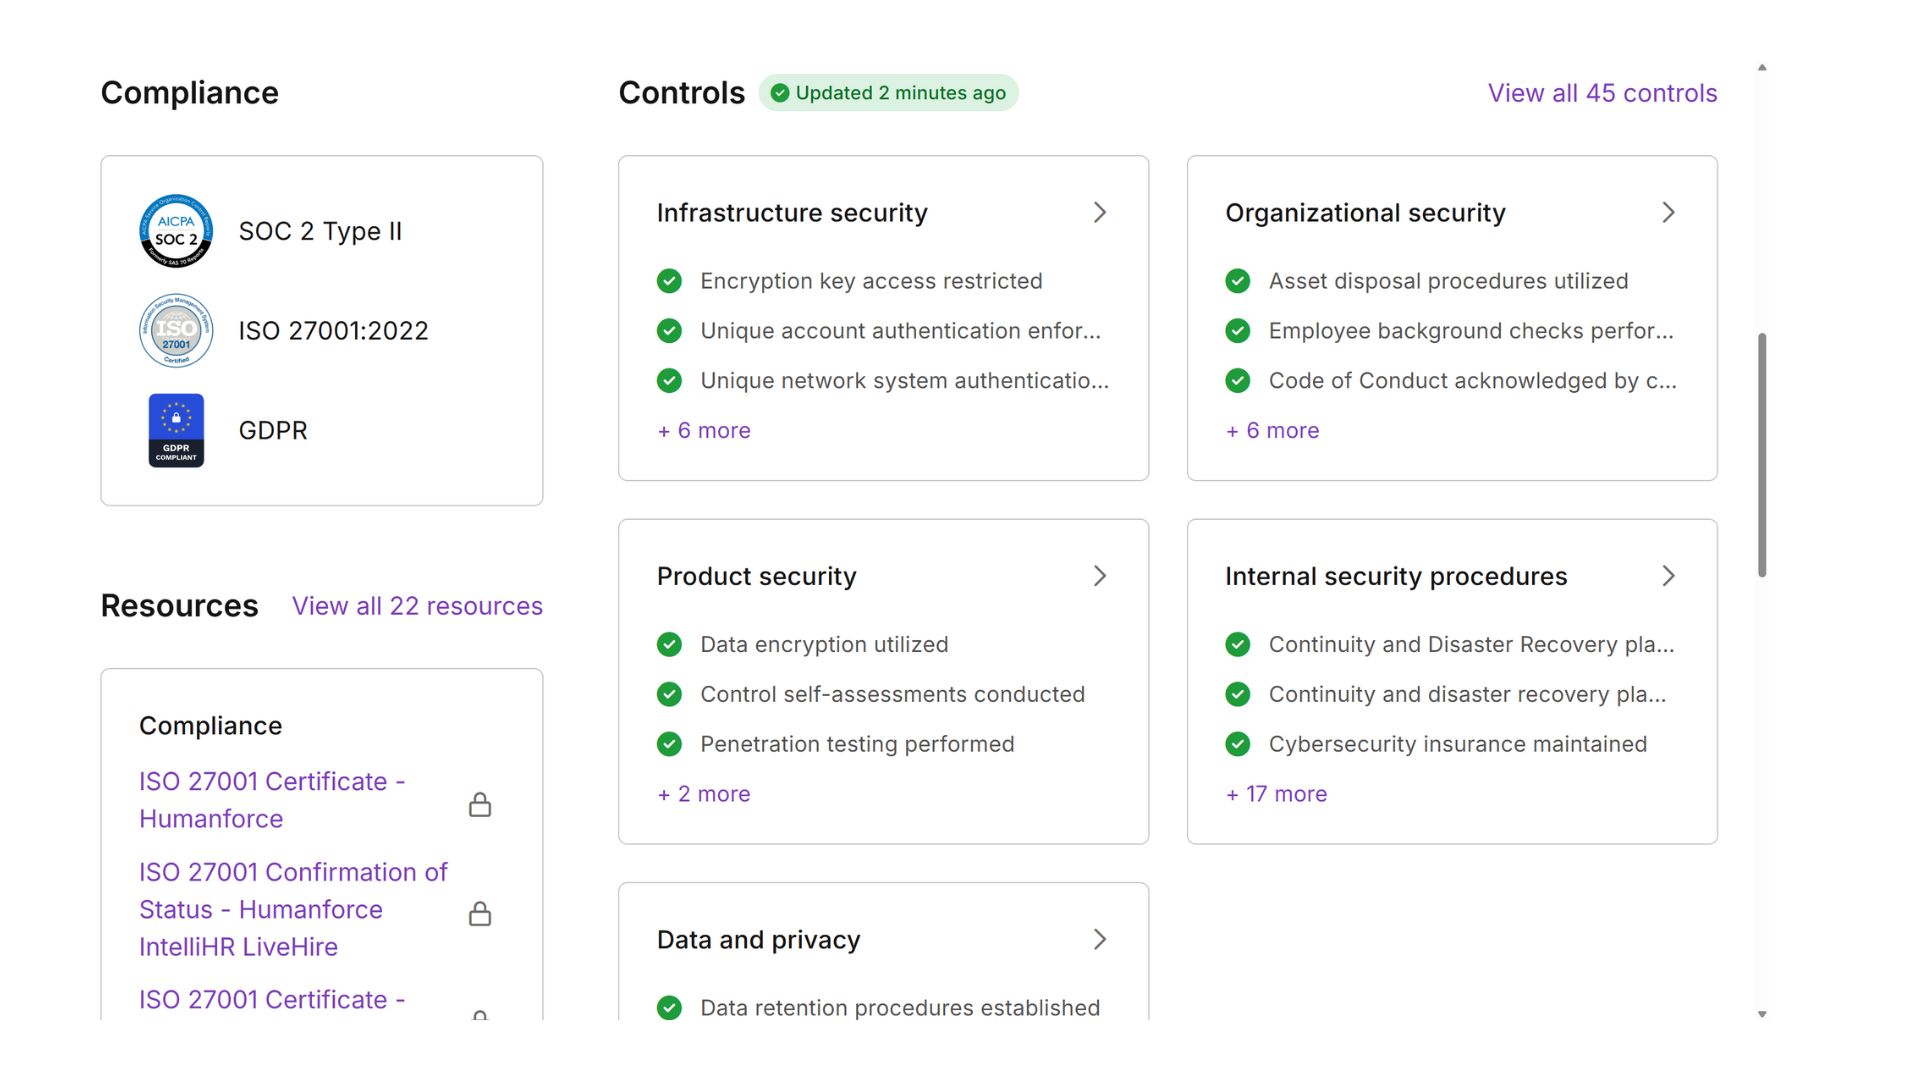Select the ISO 27001:2022 certification badge
Viewport: 1920px width, 1080px height.
coord(176,330)
